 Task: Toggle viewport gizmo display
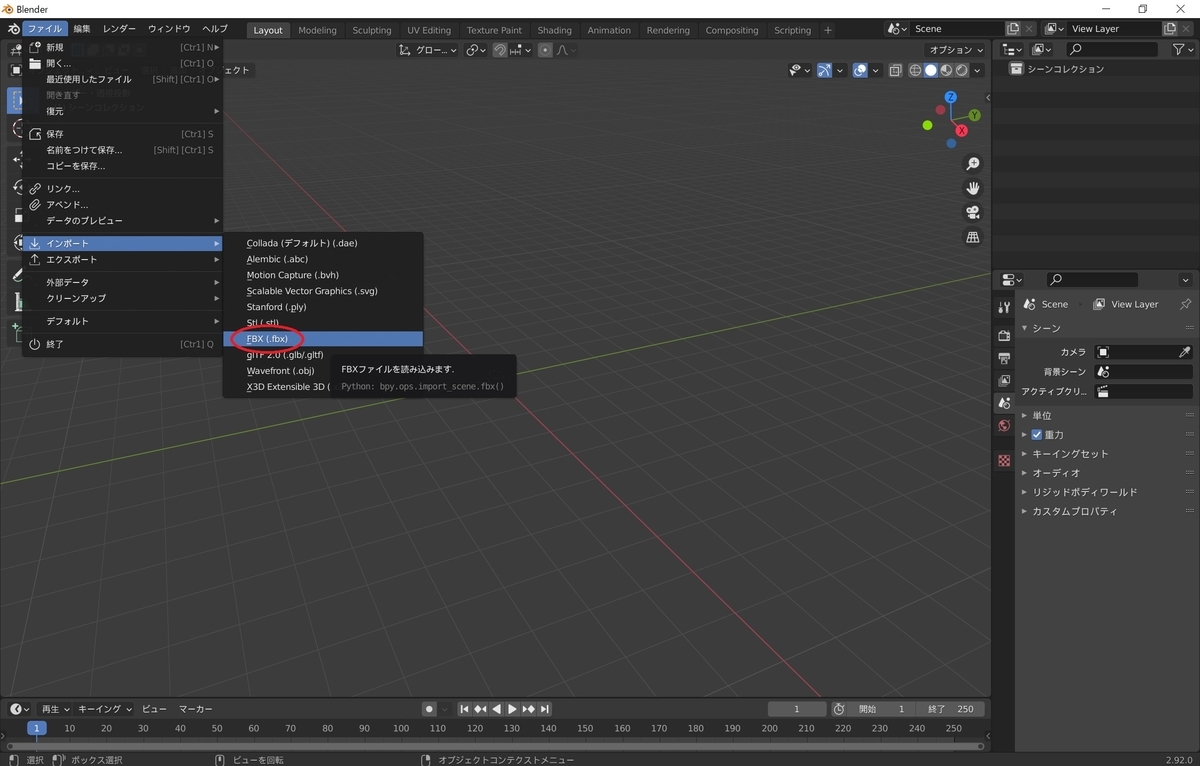point(824,70)
